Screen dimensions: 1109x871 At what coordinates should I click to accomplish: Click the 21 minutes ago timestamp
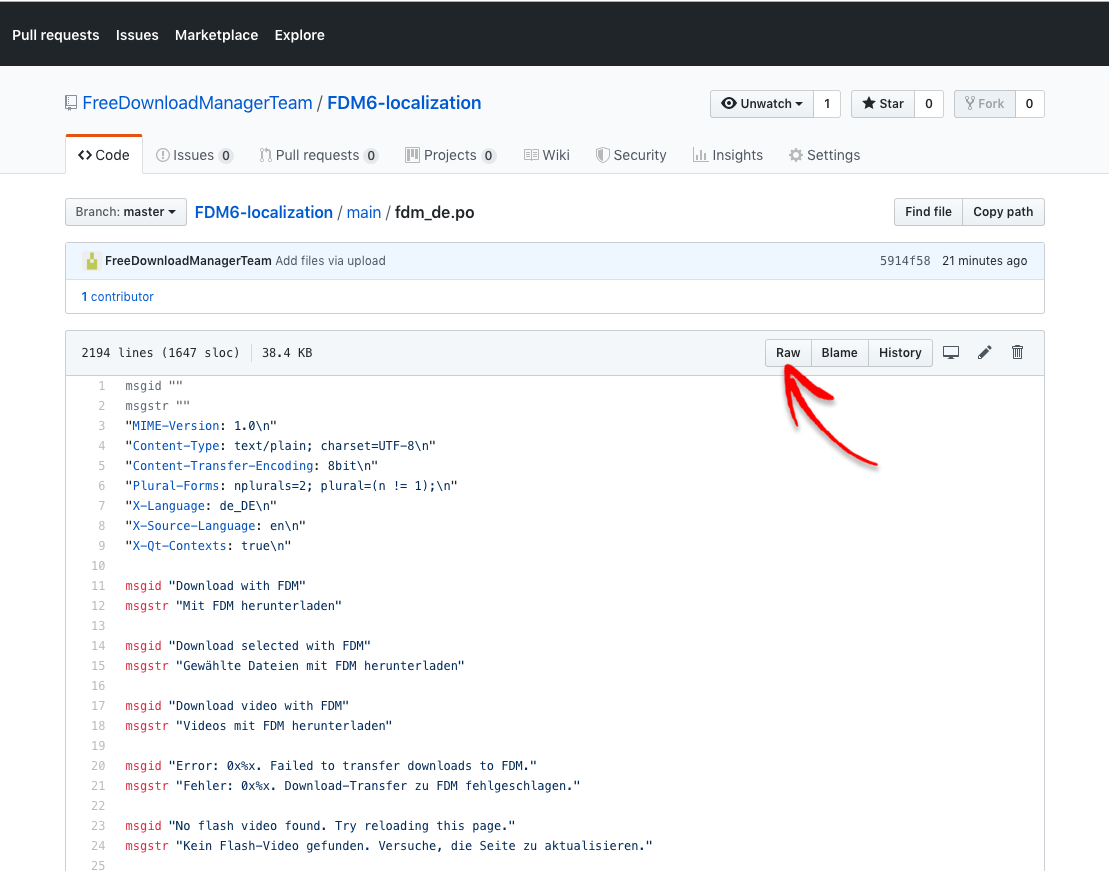pos(985,260)
